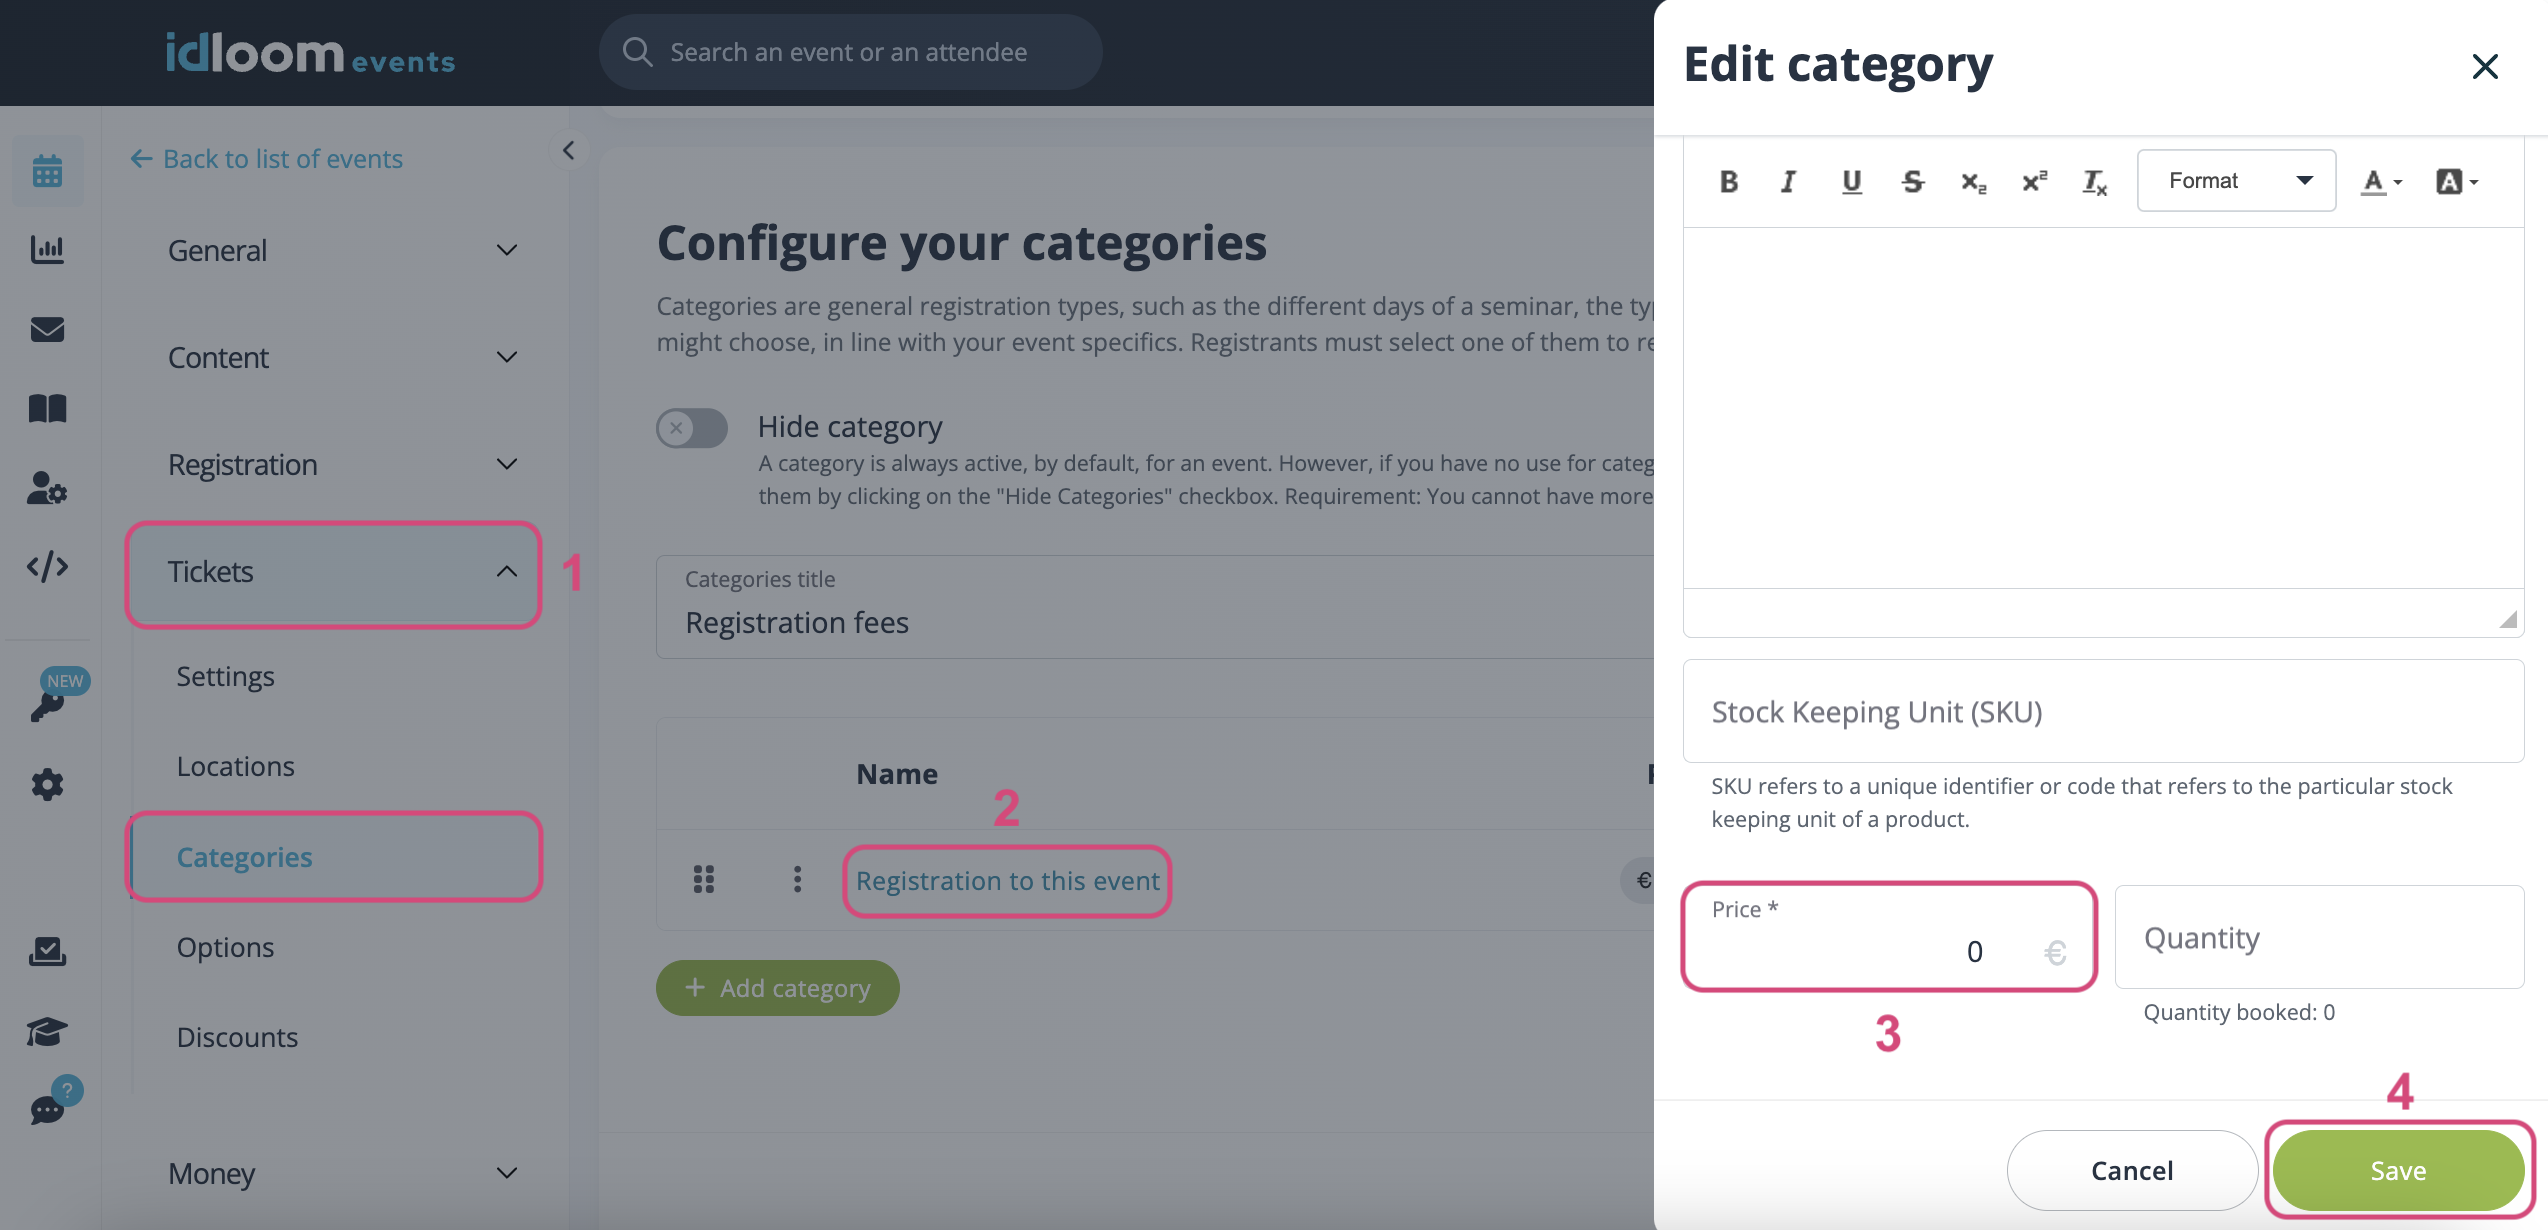Click the Underline formatting icon
The width and height of the screenshot is (2548, 1230).
pos(1849,180)
